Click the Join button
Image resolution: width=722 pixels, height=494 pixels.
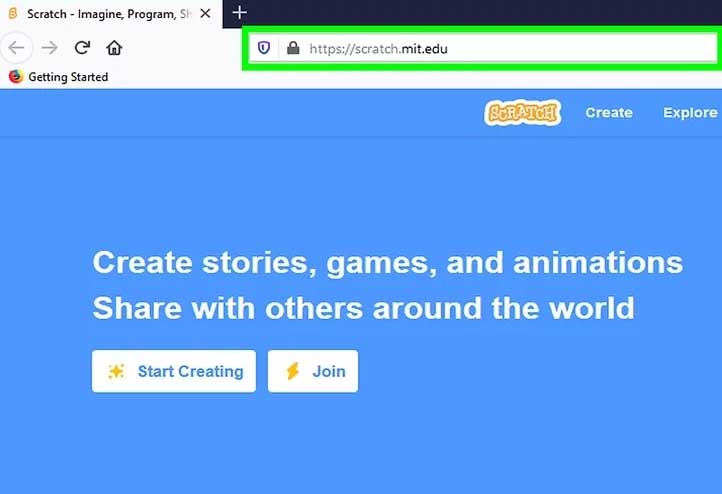(313, 371)
